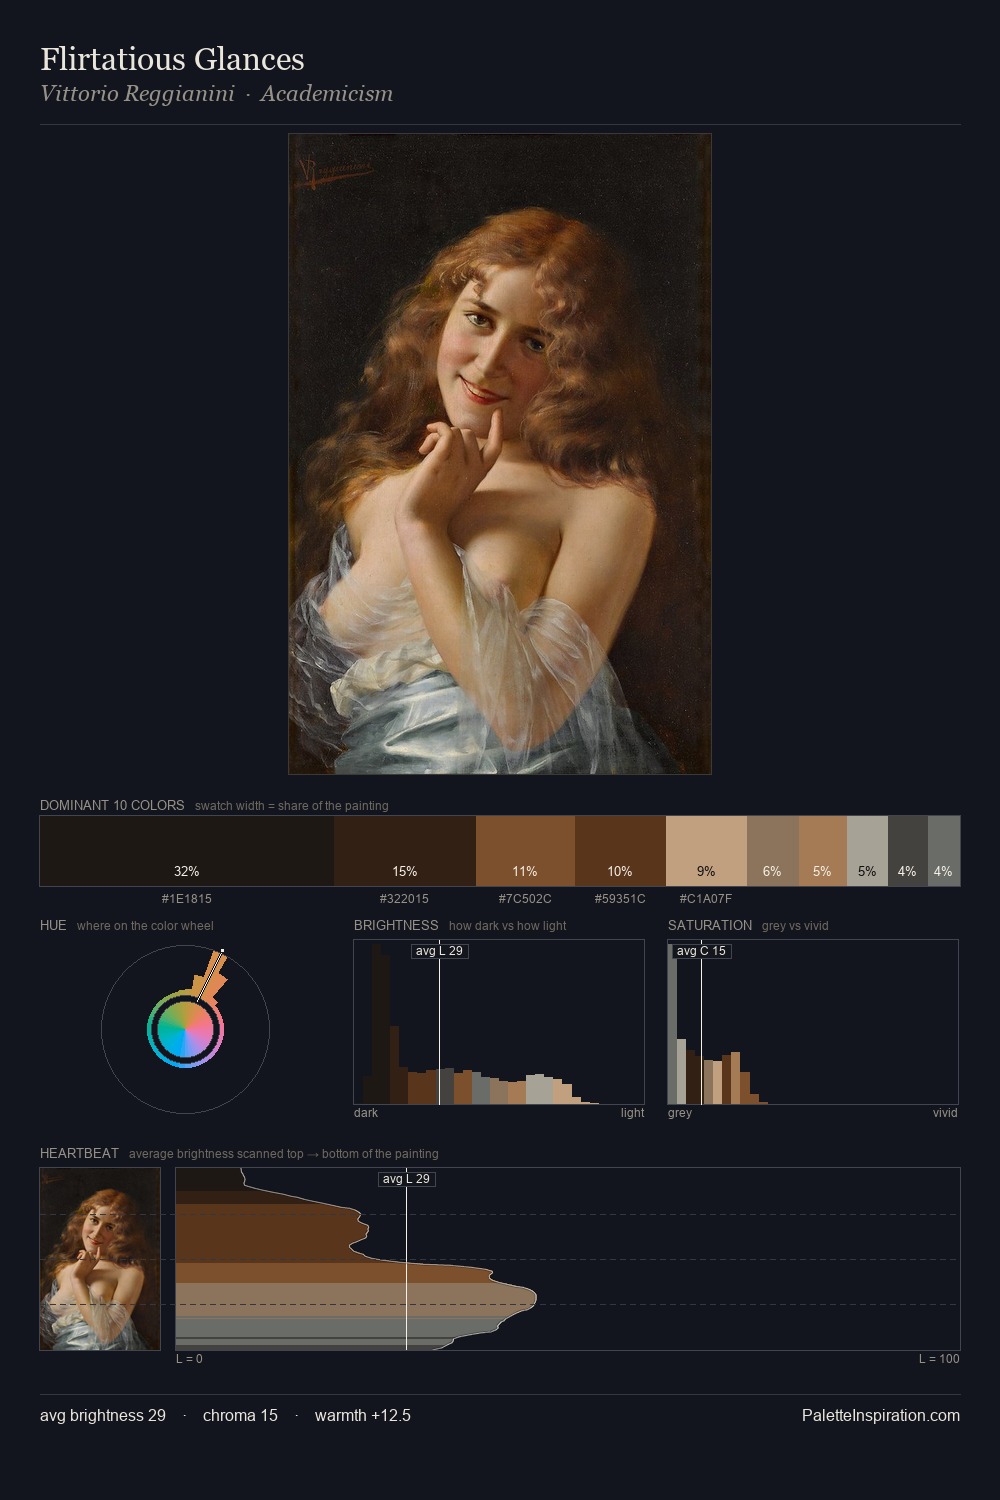Open the small heartbeat painting thumbnail
This screenshot has width=1000, height=1500.
100,1259
